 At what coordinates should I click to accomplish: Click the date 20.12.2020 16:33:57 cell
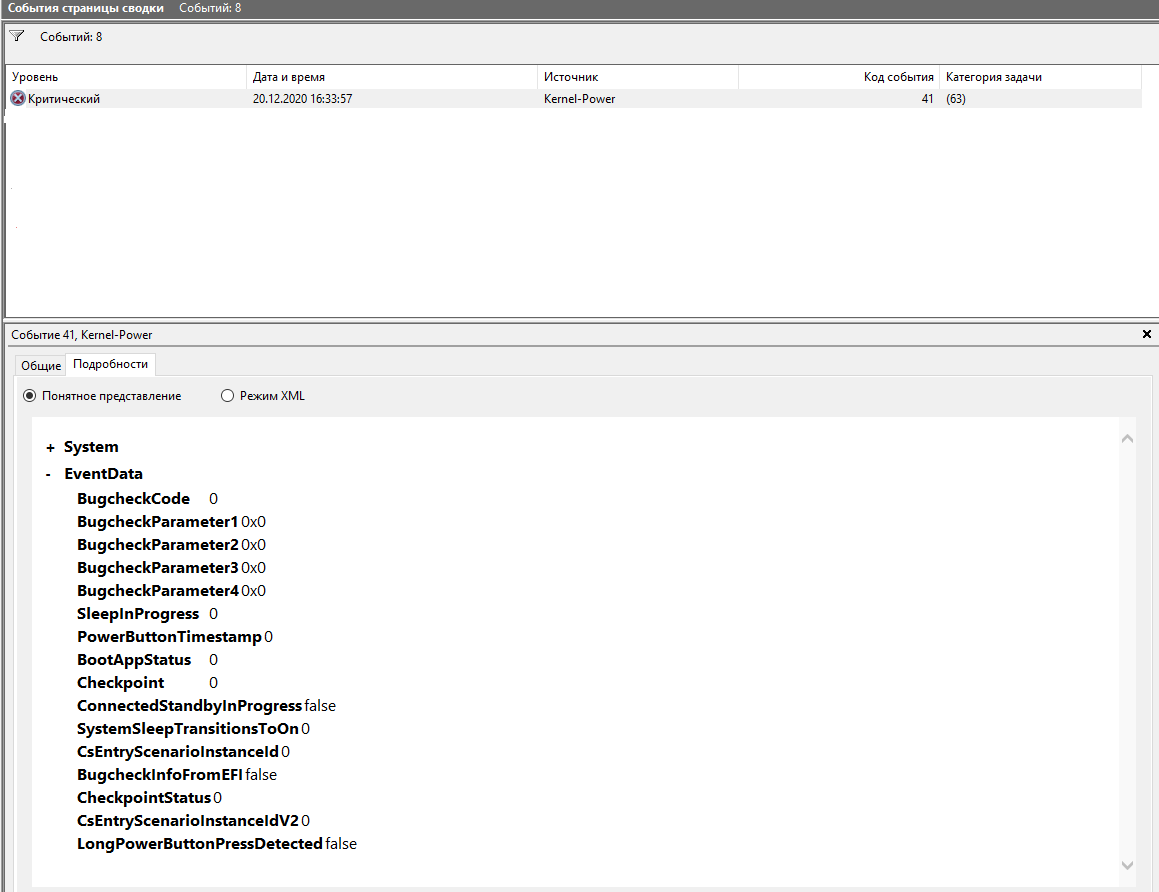click(302, 98)
